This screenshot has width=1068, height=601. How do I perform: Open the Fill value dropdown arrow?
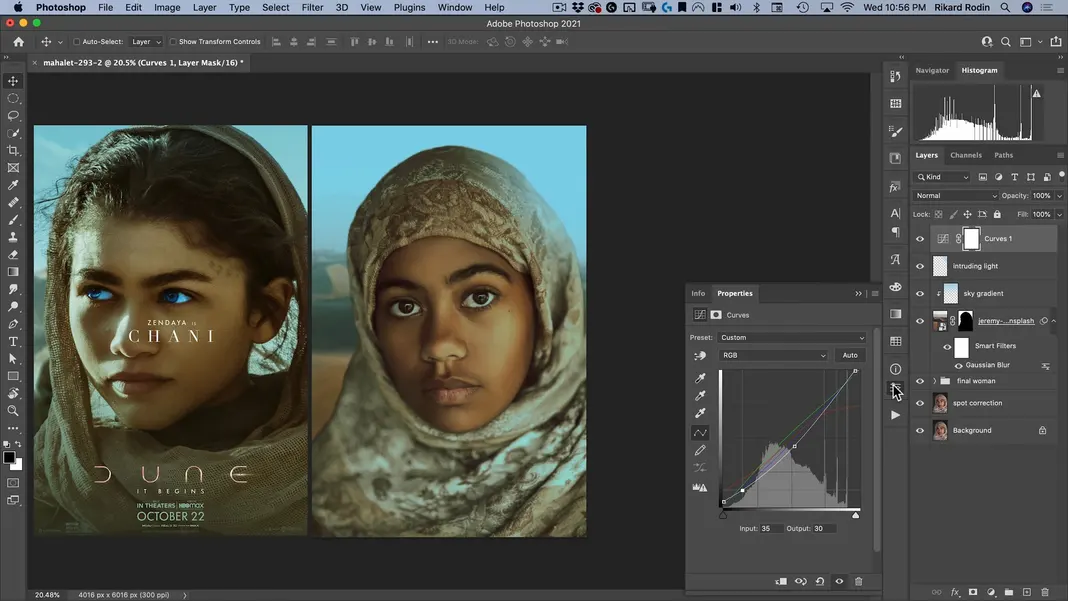(1059, 215)
